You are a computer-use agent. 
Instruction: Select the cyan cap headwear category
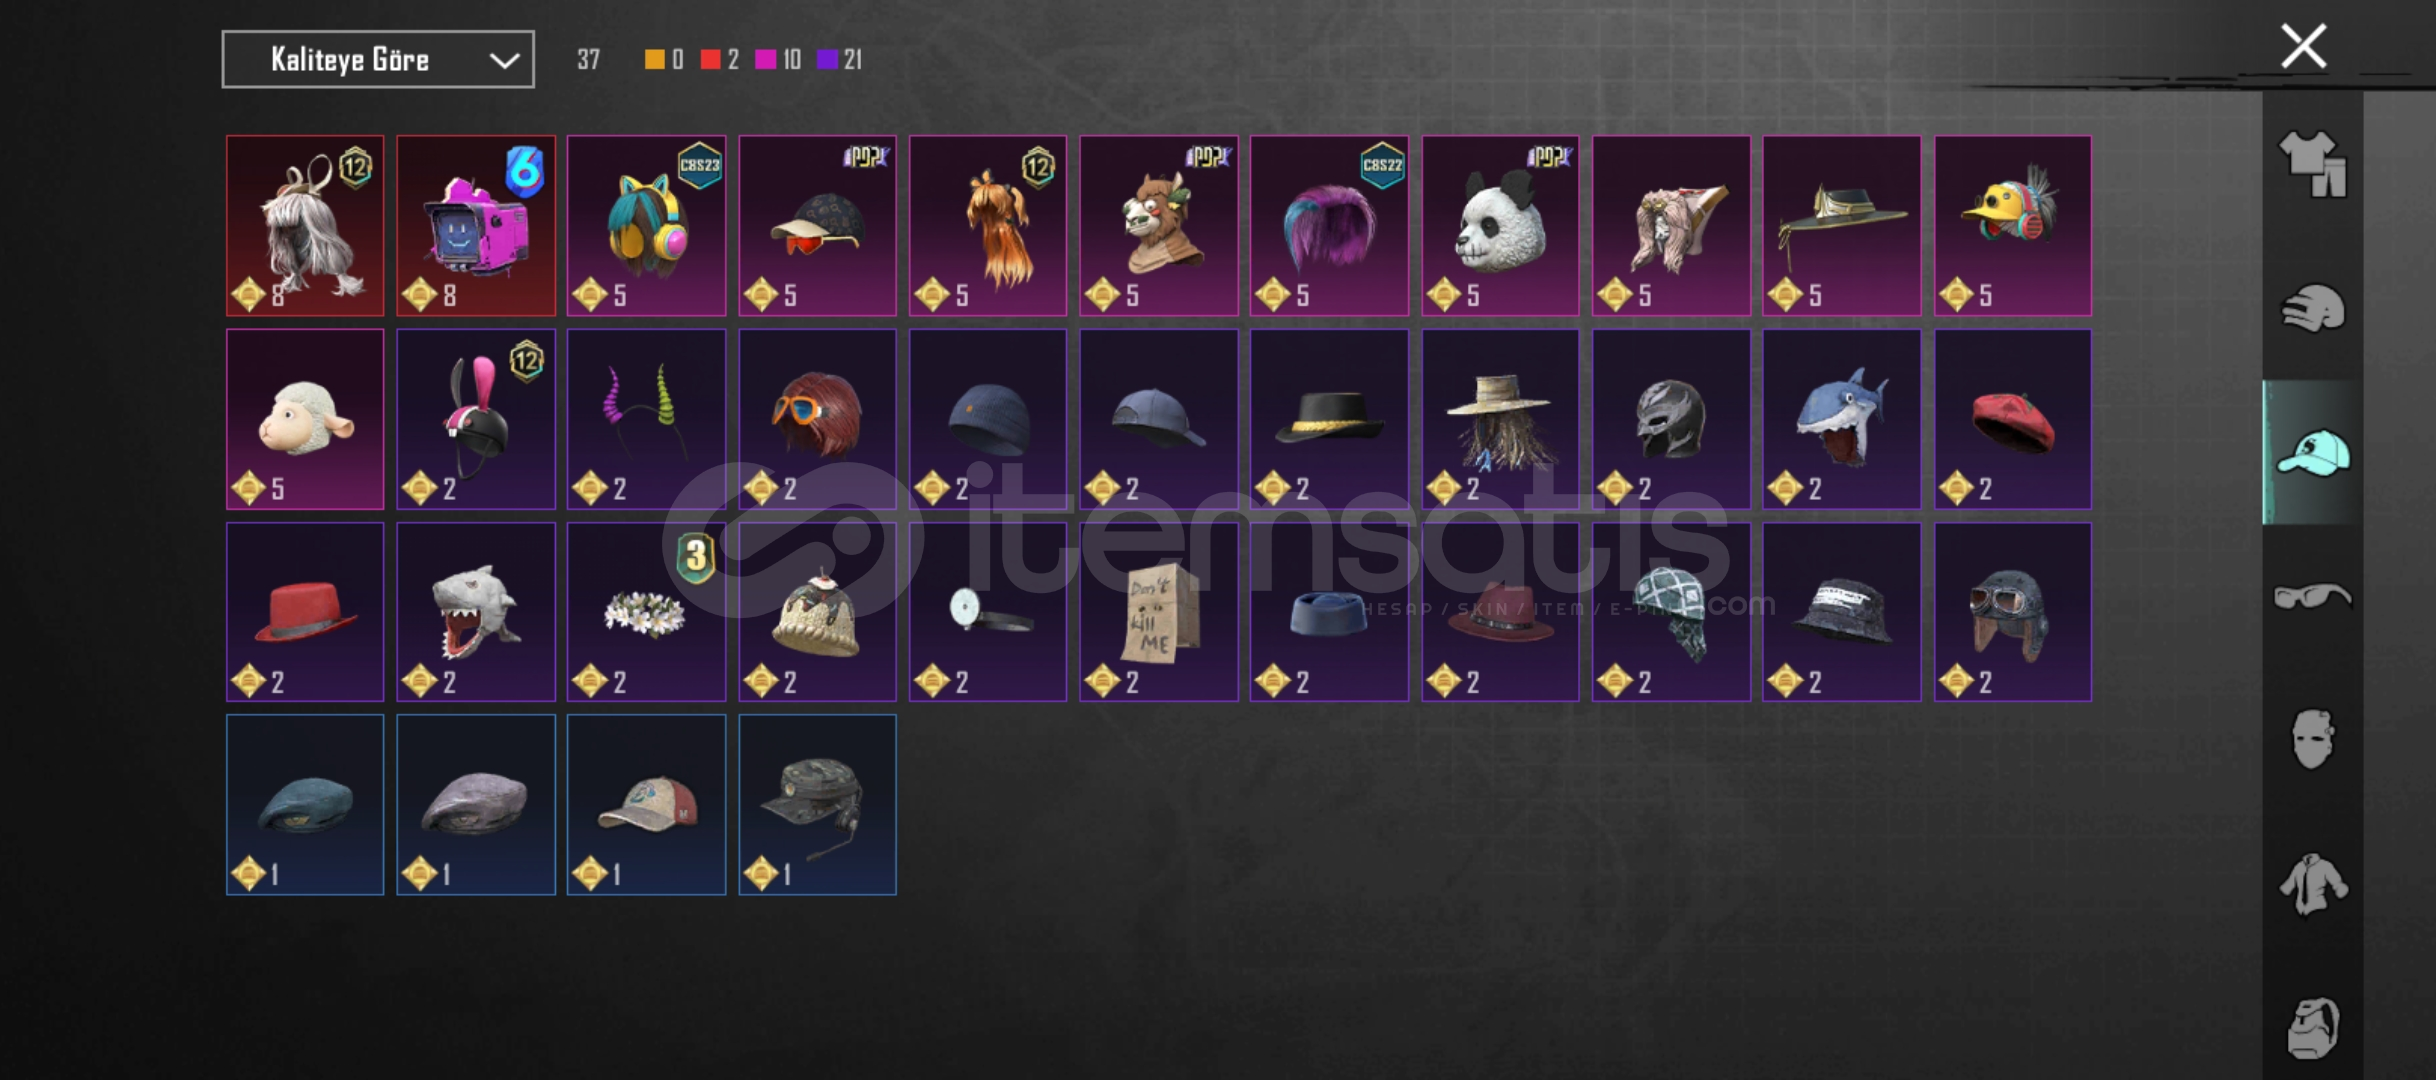click(2312, 452)
